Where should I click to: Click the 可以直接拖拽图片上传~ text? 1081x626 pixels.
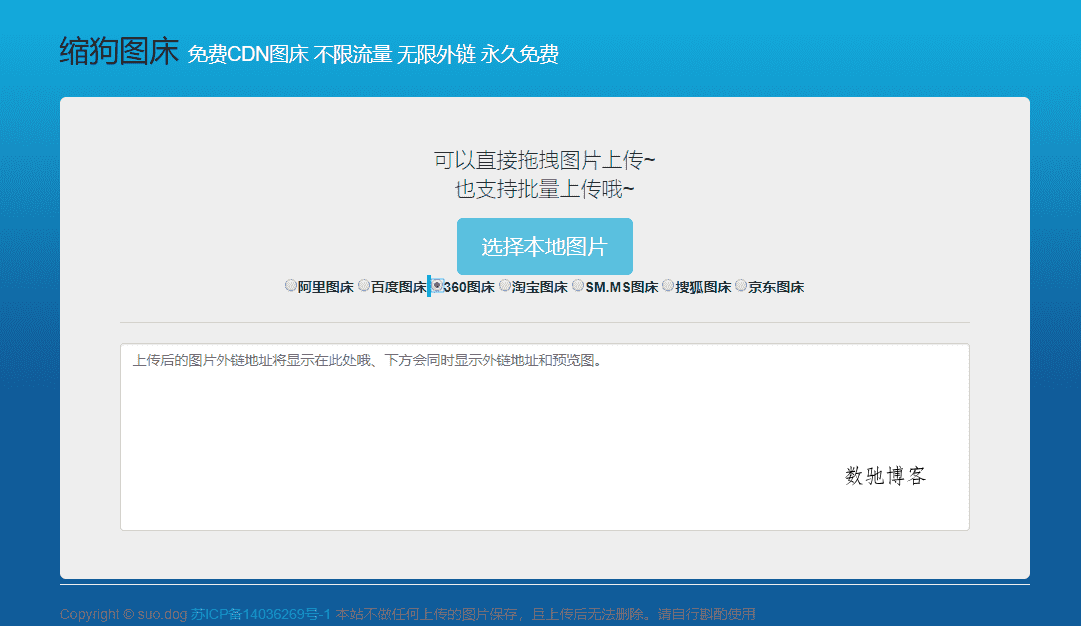click(545, 161)
